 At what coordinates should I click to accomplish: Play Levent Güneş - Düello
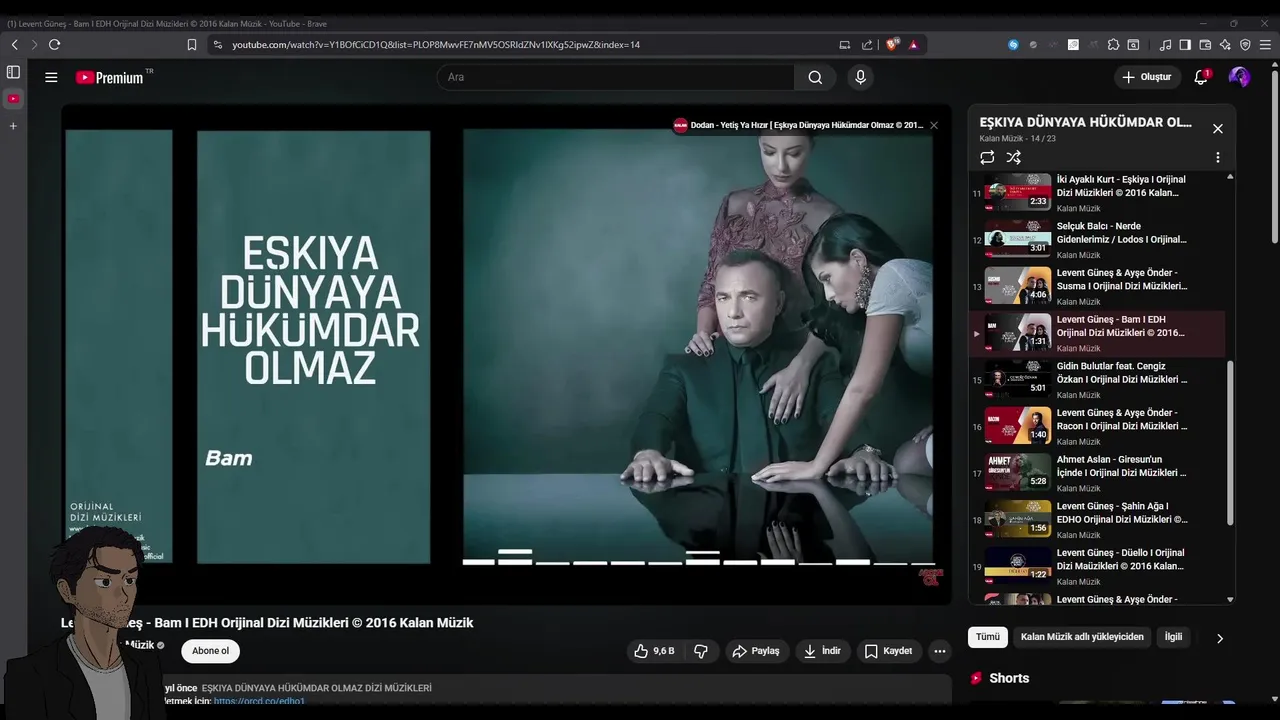[1097, 566]
